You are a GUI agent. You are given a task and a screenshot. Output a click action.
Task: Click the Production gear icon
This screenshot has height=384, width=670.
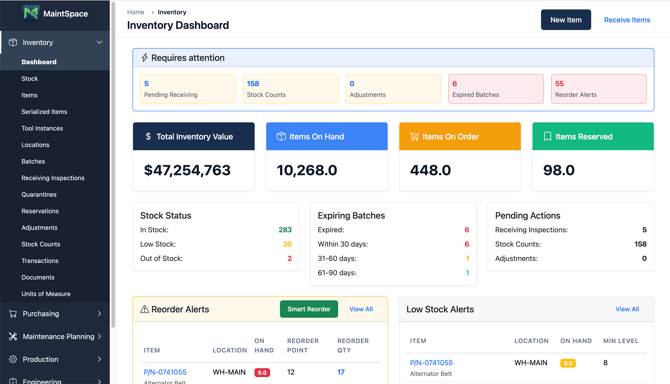pos(13,359)
